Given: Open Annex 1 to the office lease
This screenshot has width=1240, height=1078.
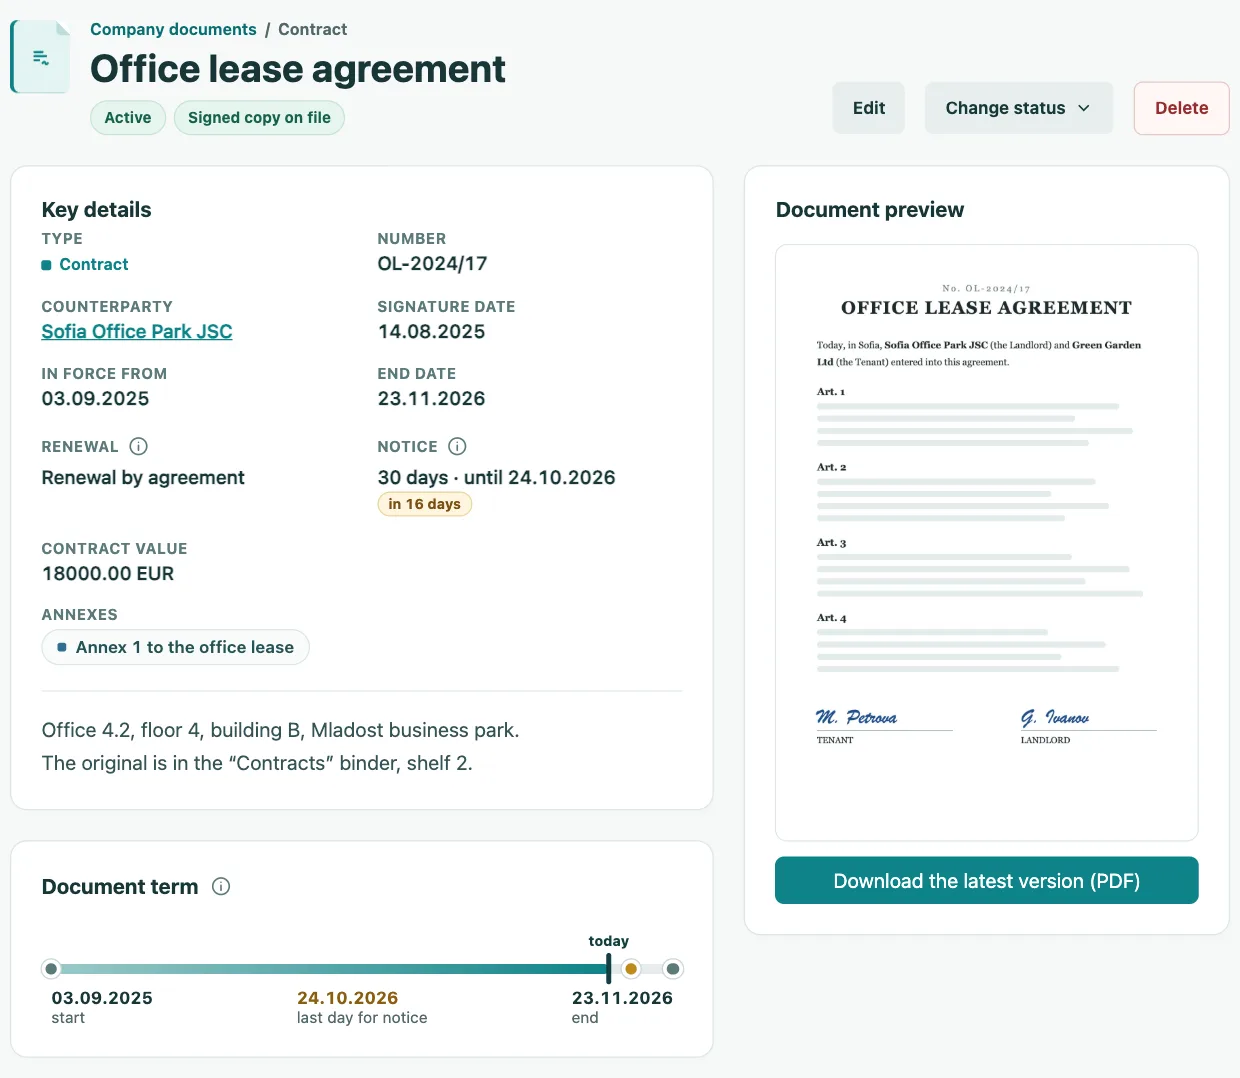Looking at the screenshot, I should [x=175, y=647].
